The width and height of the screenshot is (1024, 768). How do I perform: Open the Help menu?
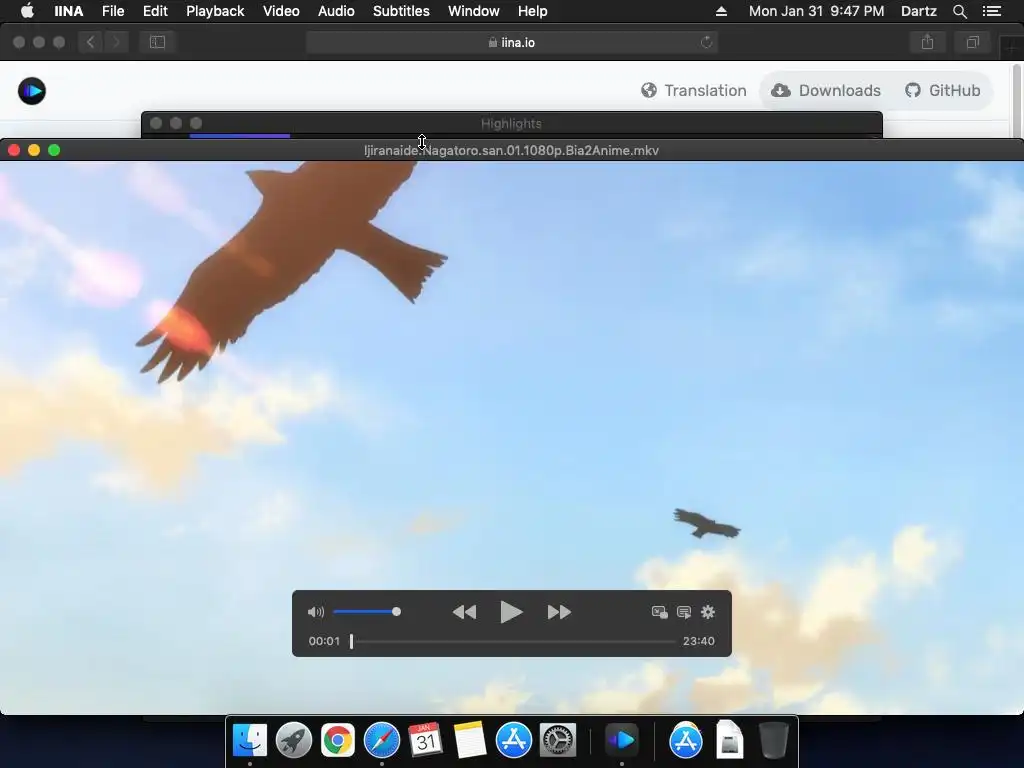pyautogui.click(x=532, y=11)
